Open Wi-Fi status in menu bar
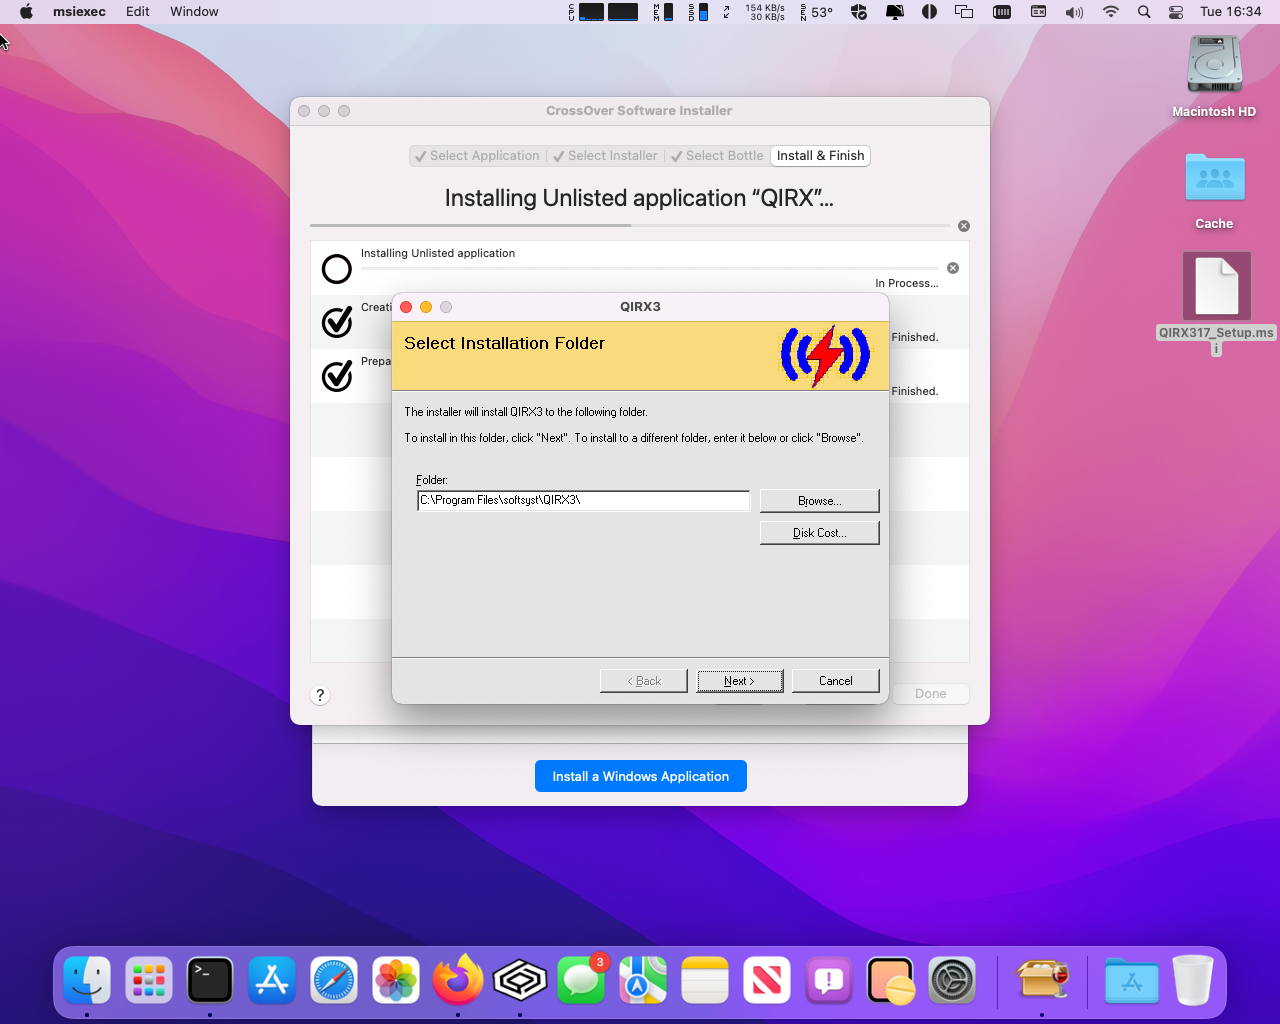The width and height of the screenshot is (1280, 1024). [x=1110, y=12]
